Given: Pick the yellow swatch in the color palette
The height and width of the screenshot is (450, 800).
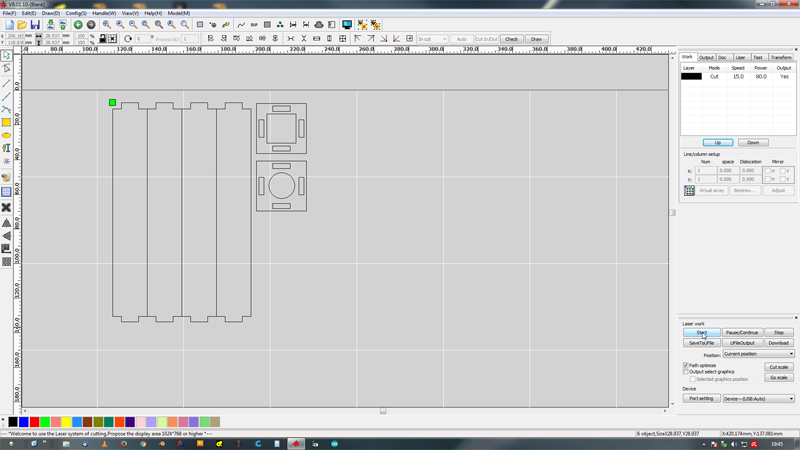Looking at the screenshot, I should pos(66,422).
